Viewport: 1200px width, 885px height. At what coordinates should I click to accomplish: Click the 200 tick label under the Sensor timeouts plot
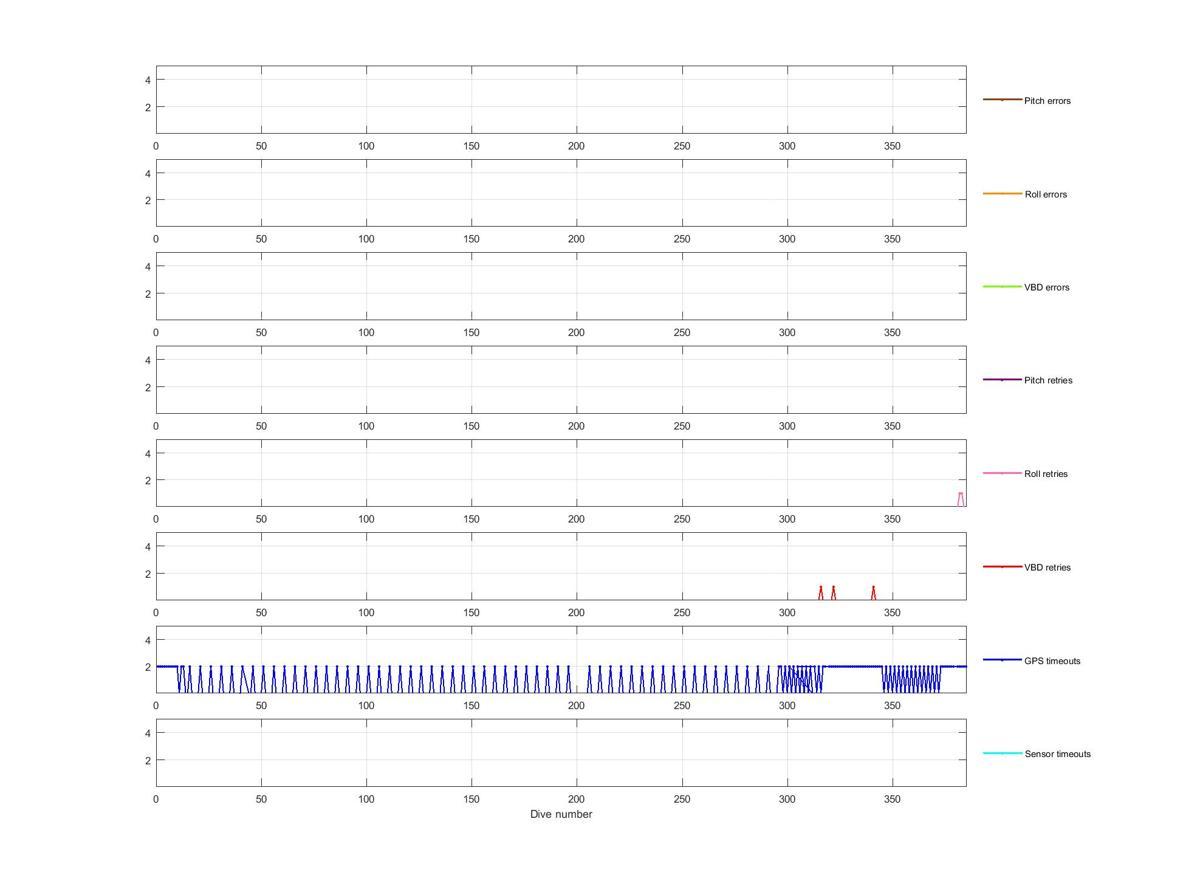point(577,799)
